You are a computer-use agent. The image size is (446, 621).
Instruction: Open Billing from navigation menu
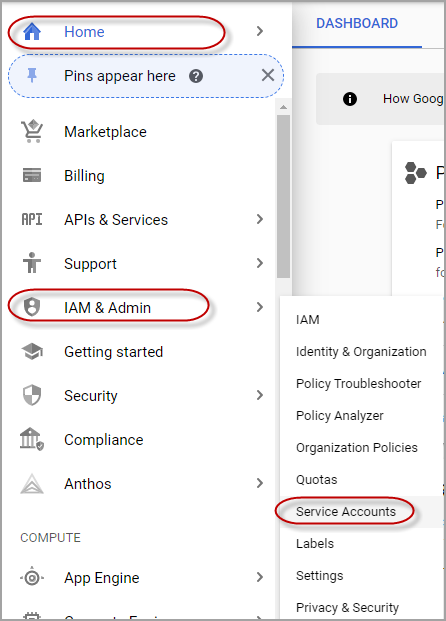[x=84, y=176]
